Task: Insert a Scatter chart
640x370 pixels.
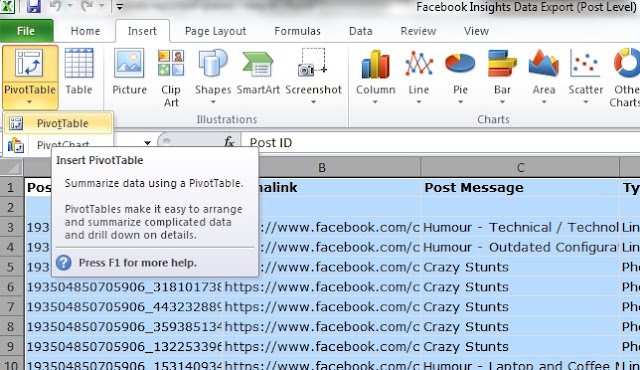Action: coord(586,76)
